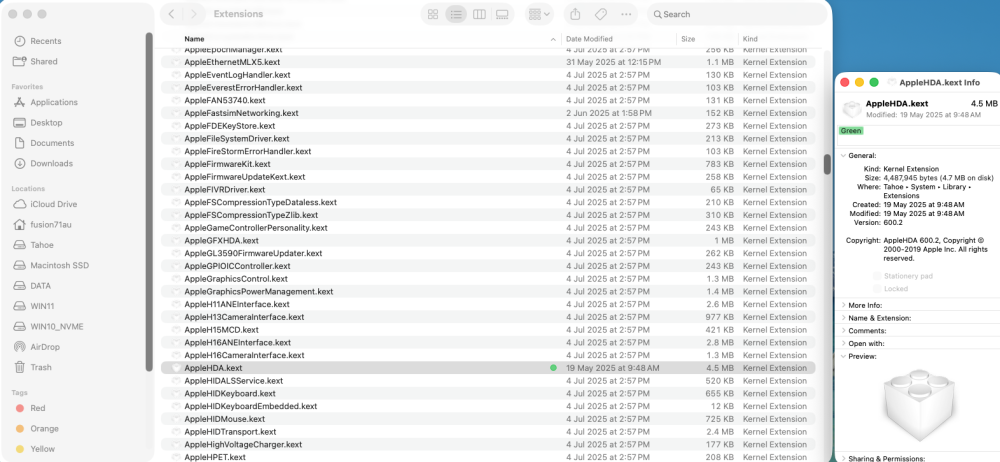Image resolution: width=1000 pixels, height=462 pixels.
Task: Switch Finder to gallery view
Action: pos(503,14)
